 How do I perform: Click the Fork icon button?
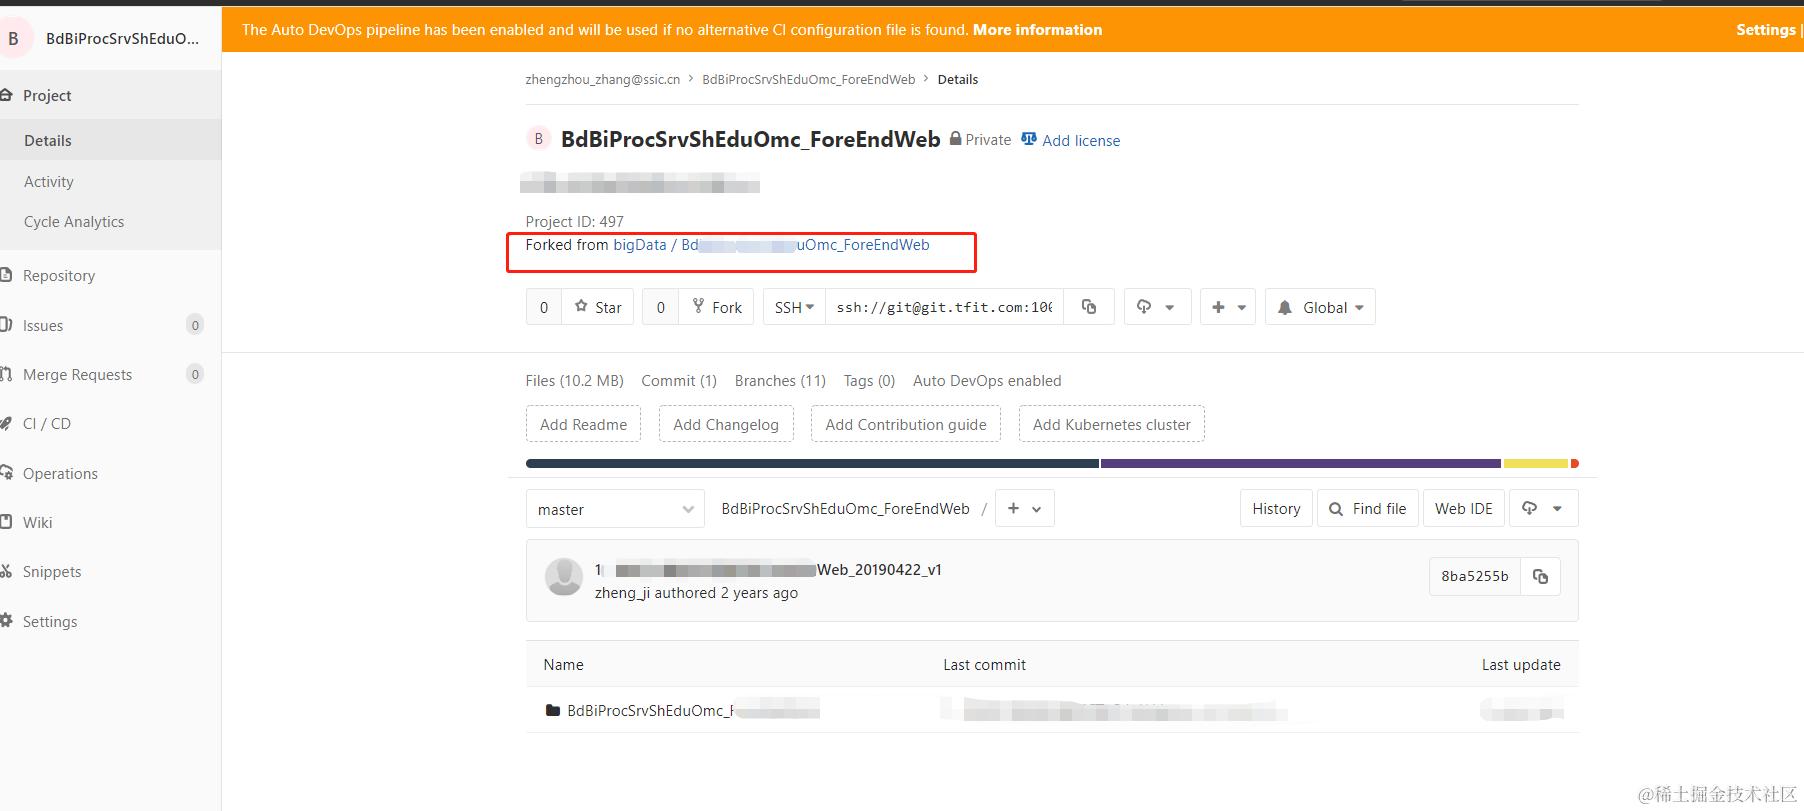pos(717,307)
